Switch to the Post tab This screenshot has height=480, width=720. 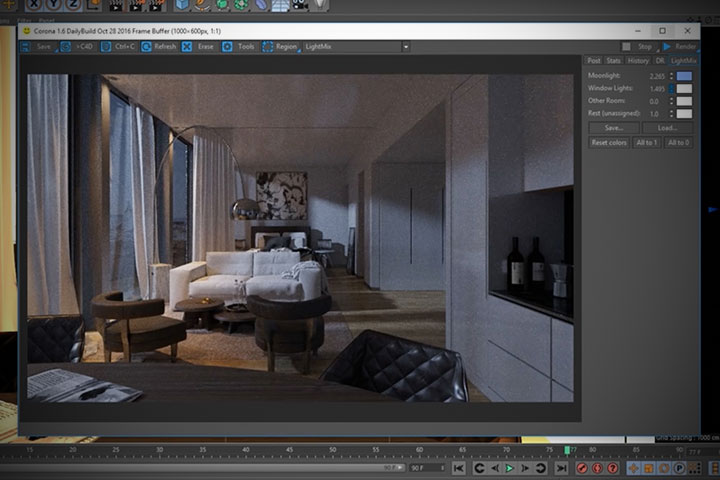click(x=594, y=61)
